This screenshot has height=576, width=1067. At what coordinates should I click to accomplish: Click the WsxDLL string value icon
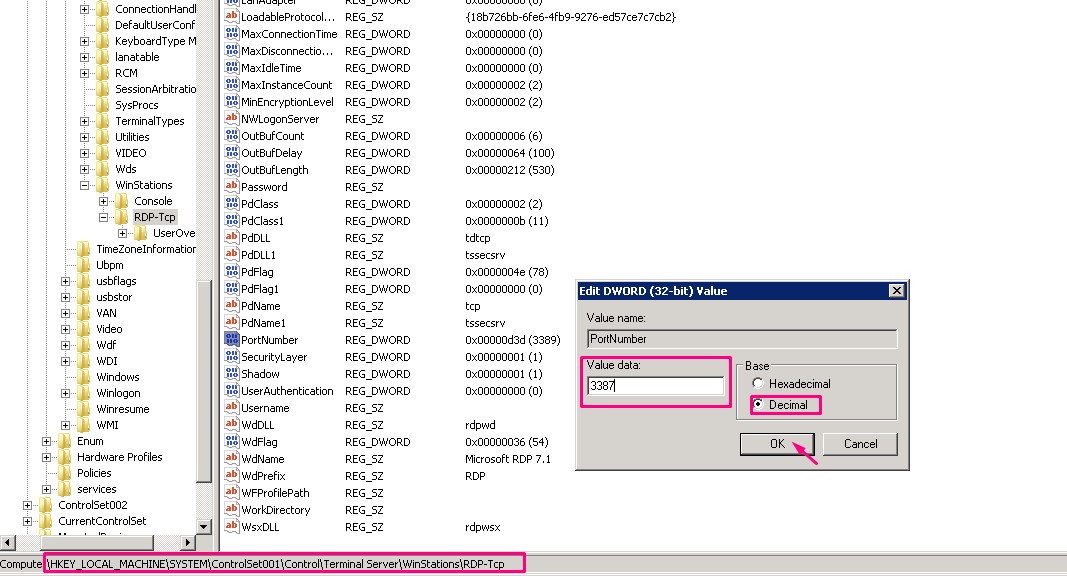click(x=231, y=526)
